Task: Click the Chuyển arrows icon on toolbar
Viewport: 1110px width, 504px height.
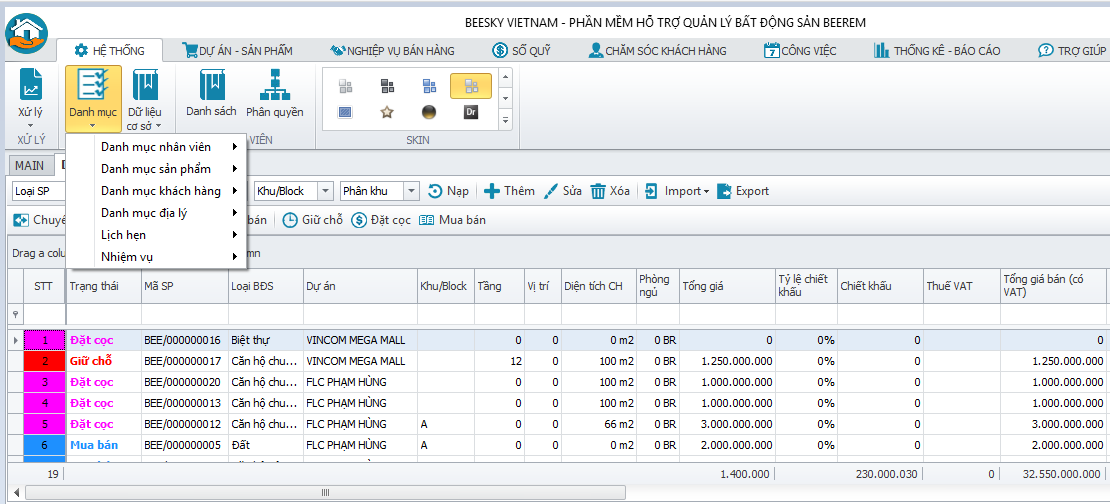Action: coord(21,220)
